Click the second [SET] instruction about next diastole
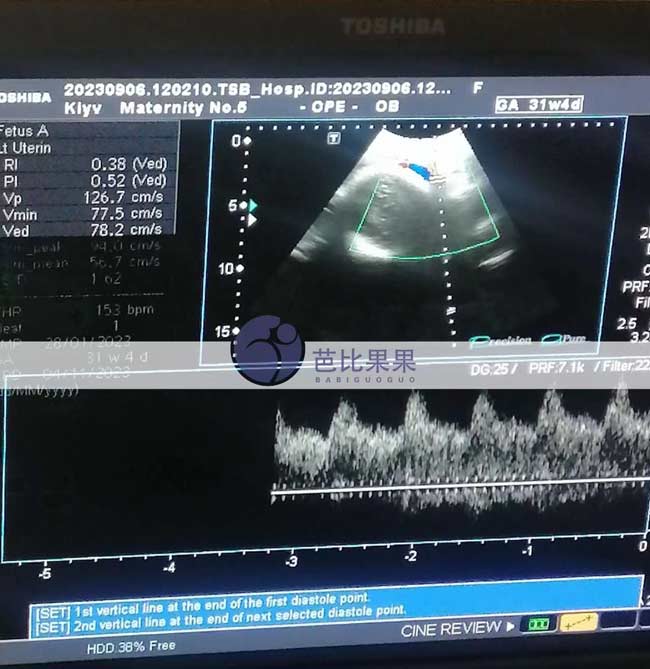Image resolution: width=650 pixels, height=669 pixels. pyautogui.click(x=221, y=620)
